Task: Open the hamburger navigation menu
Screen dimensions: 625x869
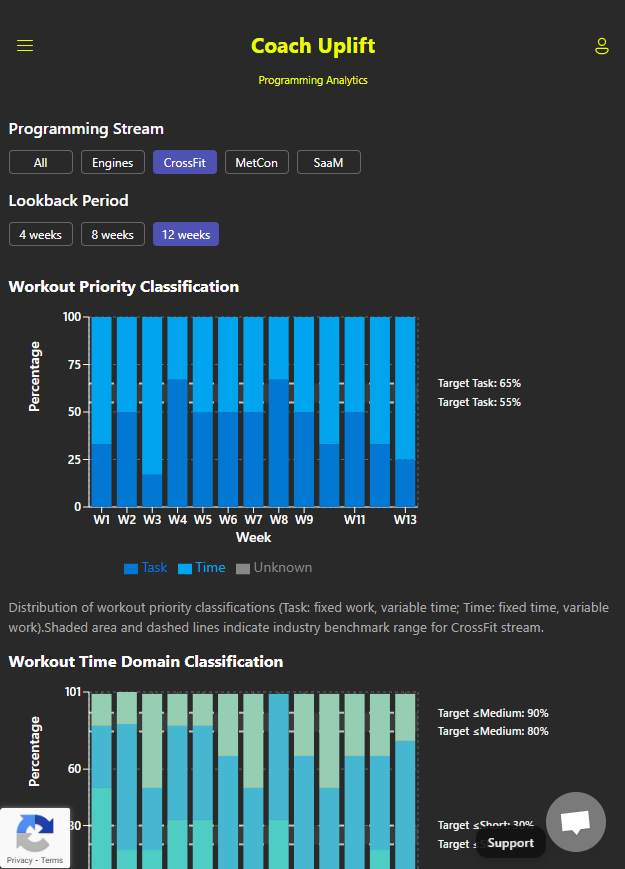Action: (x=25, y=45)
